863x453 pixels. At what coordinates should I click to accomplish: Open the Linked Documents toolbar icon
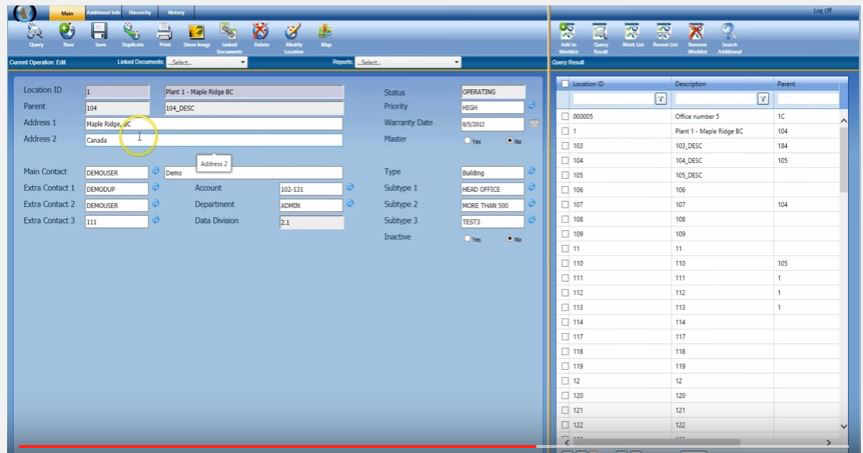coord(229,37)
